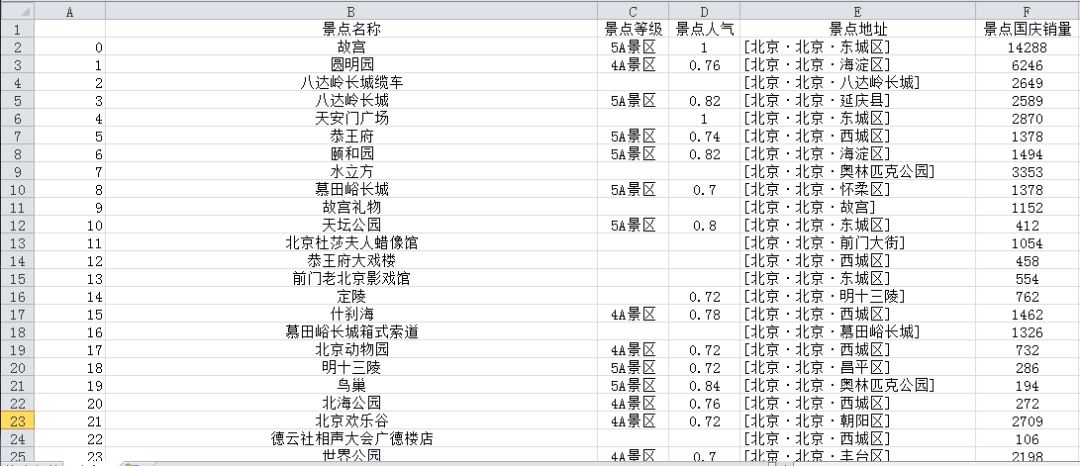Select column E header
Image resolution: width=1080 pixels, height=466 pixels.
pyautogui.click(x=858, y=10)
